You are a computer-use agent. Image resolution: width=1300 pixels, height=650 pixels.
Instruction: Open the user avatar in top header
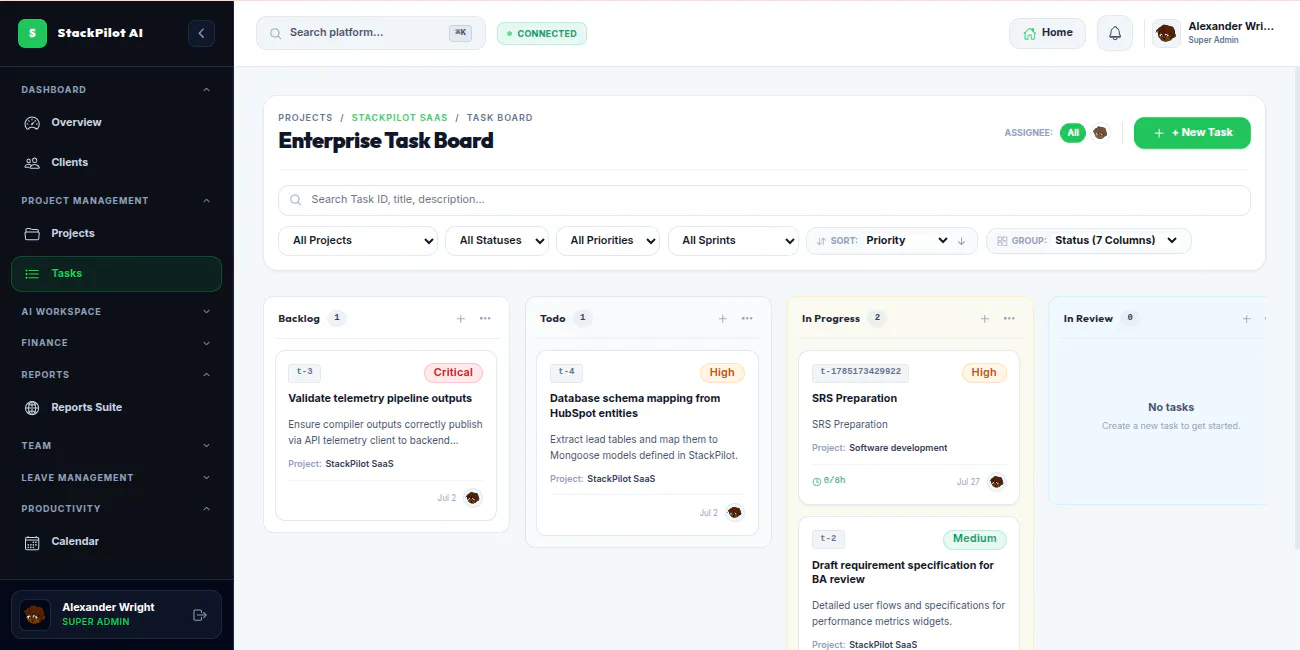pos(1166,33)
